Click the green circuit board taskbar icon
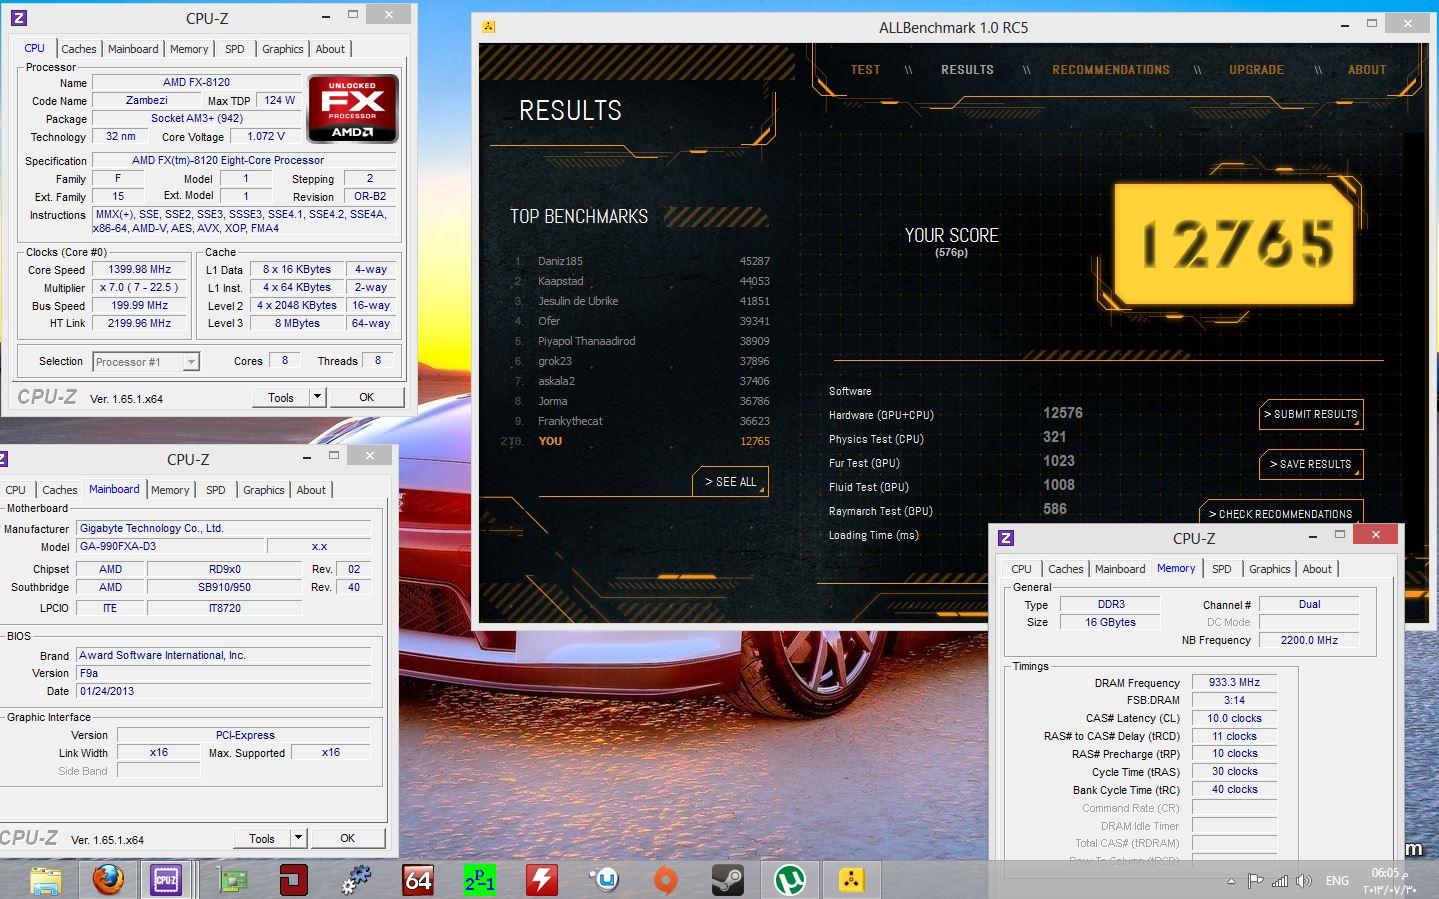This screenshot has height=899, width=1439. 233,880
